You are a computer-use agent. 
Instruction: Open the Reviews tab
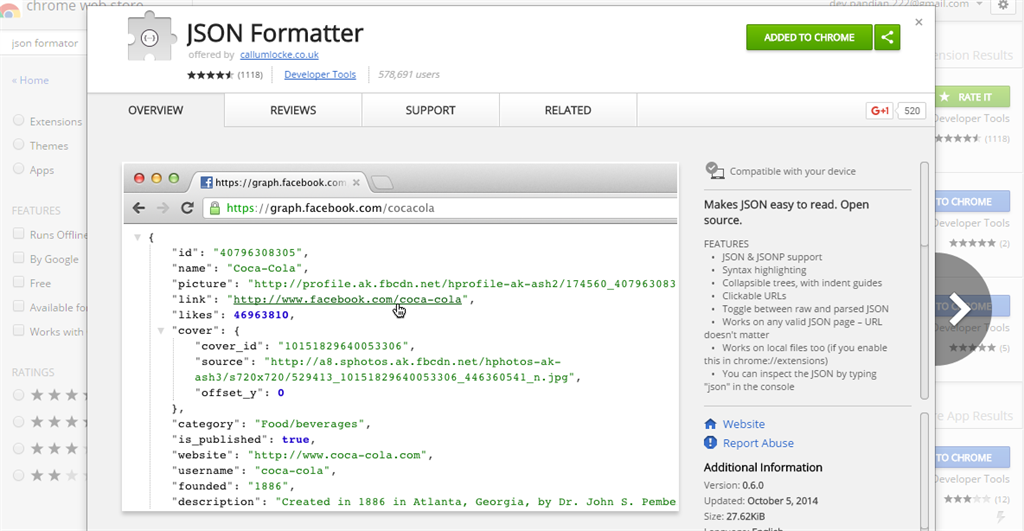click(293, 110)
